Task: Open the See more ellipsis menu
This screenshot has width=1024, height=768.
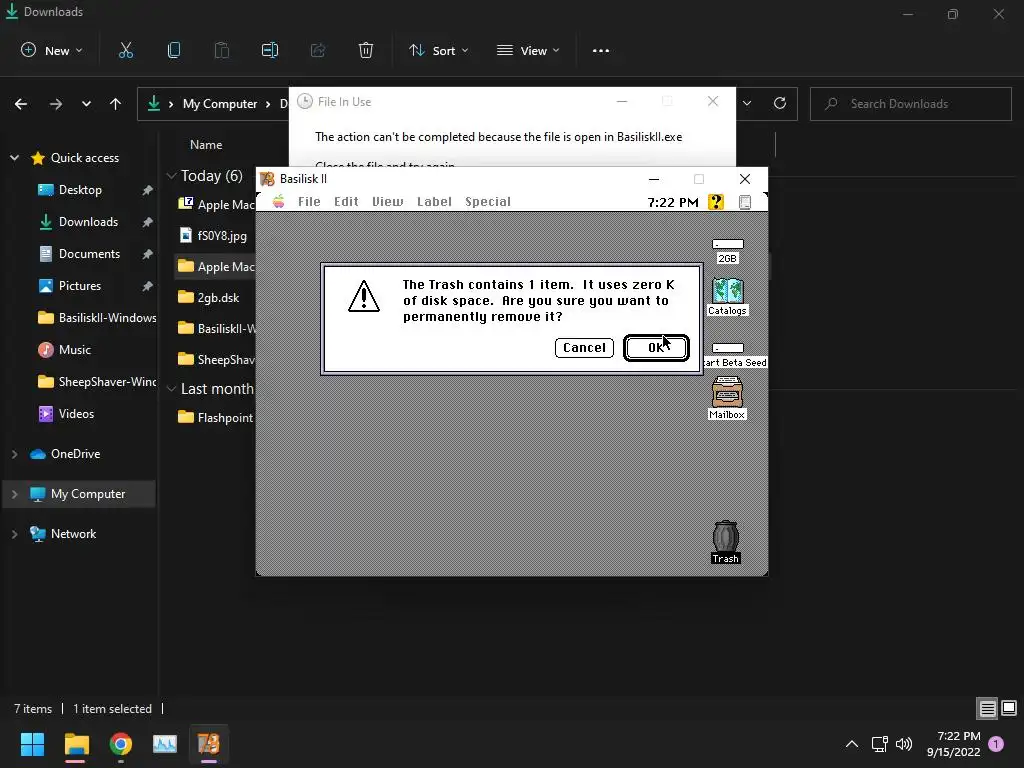Action: click(x=601, y=50)
